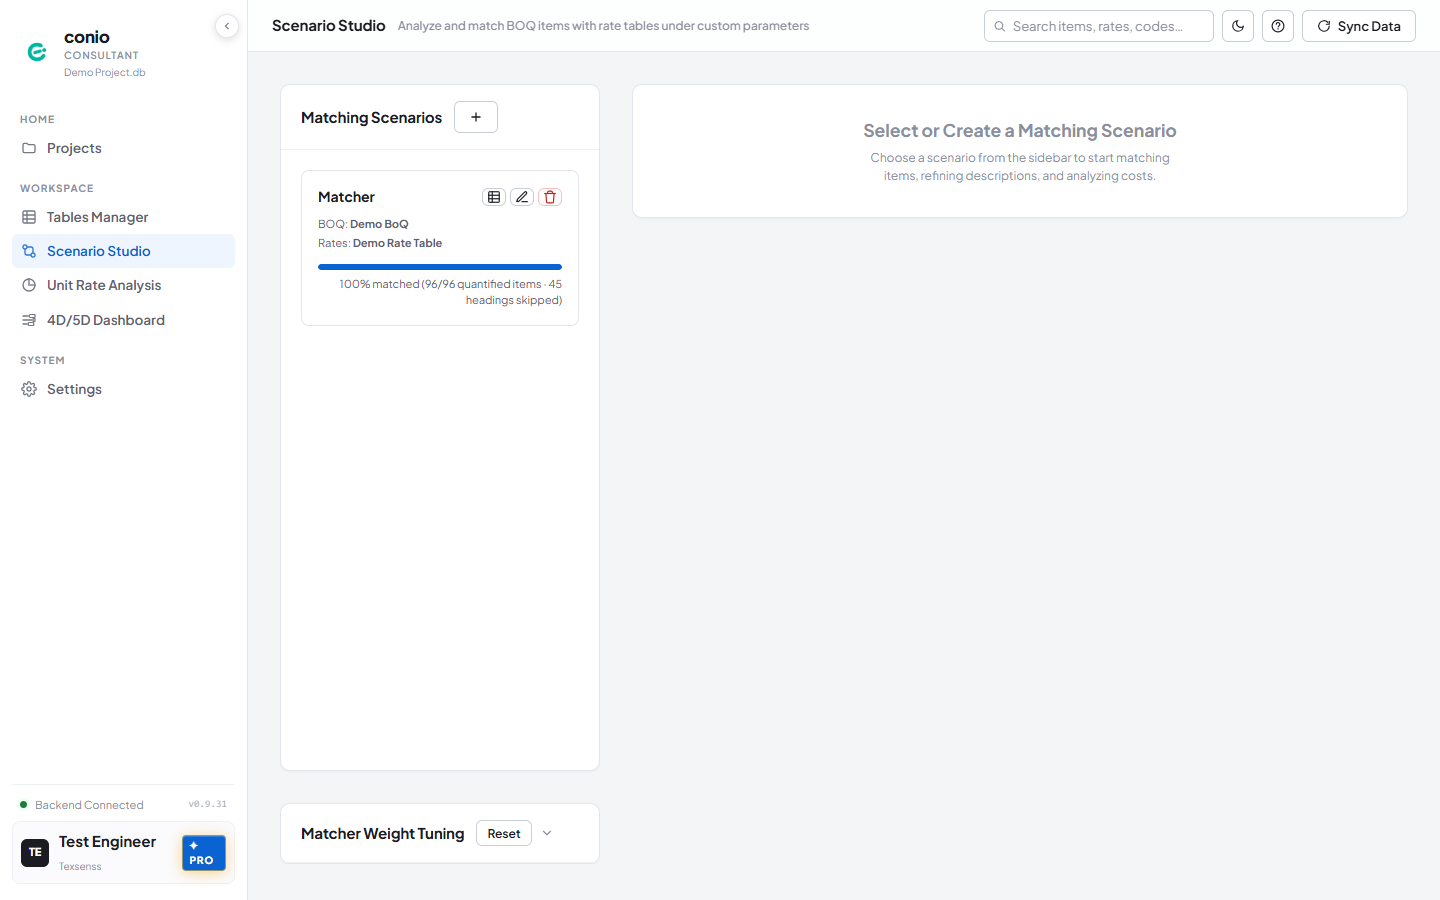This screenshot has height=900, width=1440.
Task: Collapse the sidebar with chevron button
Action: coord(227,26)
